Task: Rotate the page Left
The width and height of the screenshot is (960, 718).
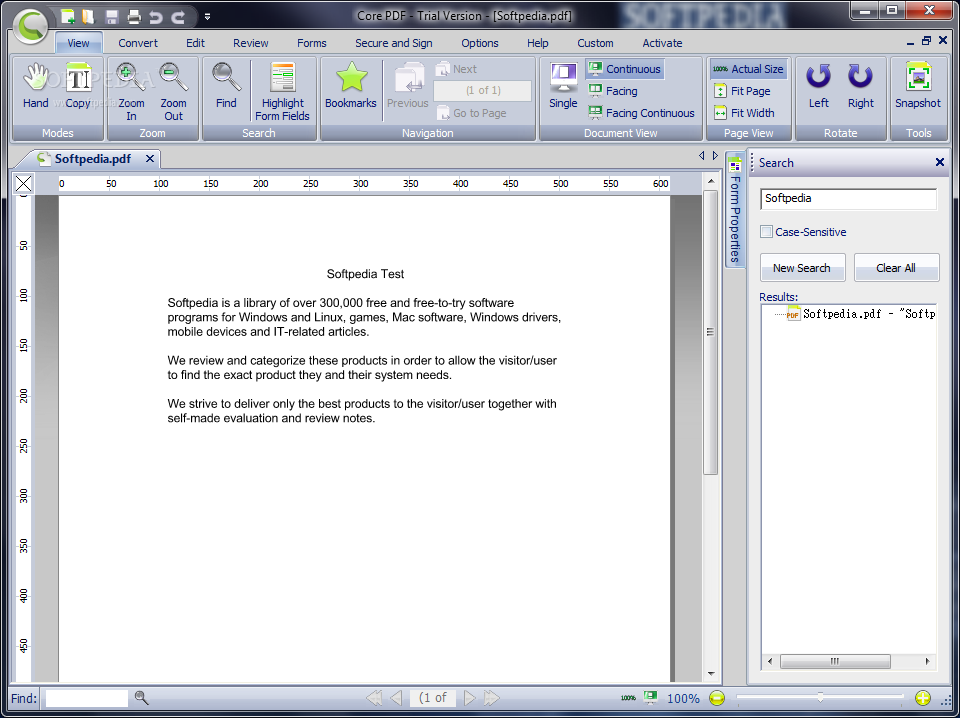Action: click(x=819, y=86)
